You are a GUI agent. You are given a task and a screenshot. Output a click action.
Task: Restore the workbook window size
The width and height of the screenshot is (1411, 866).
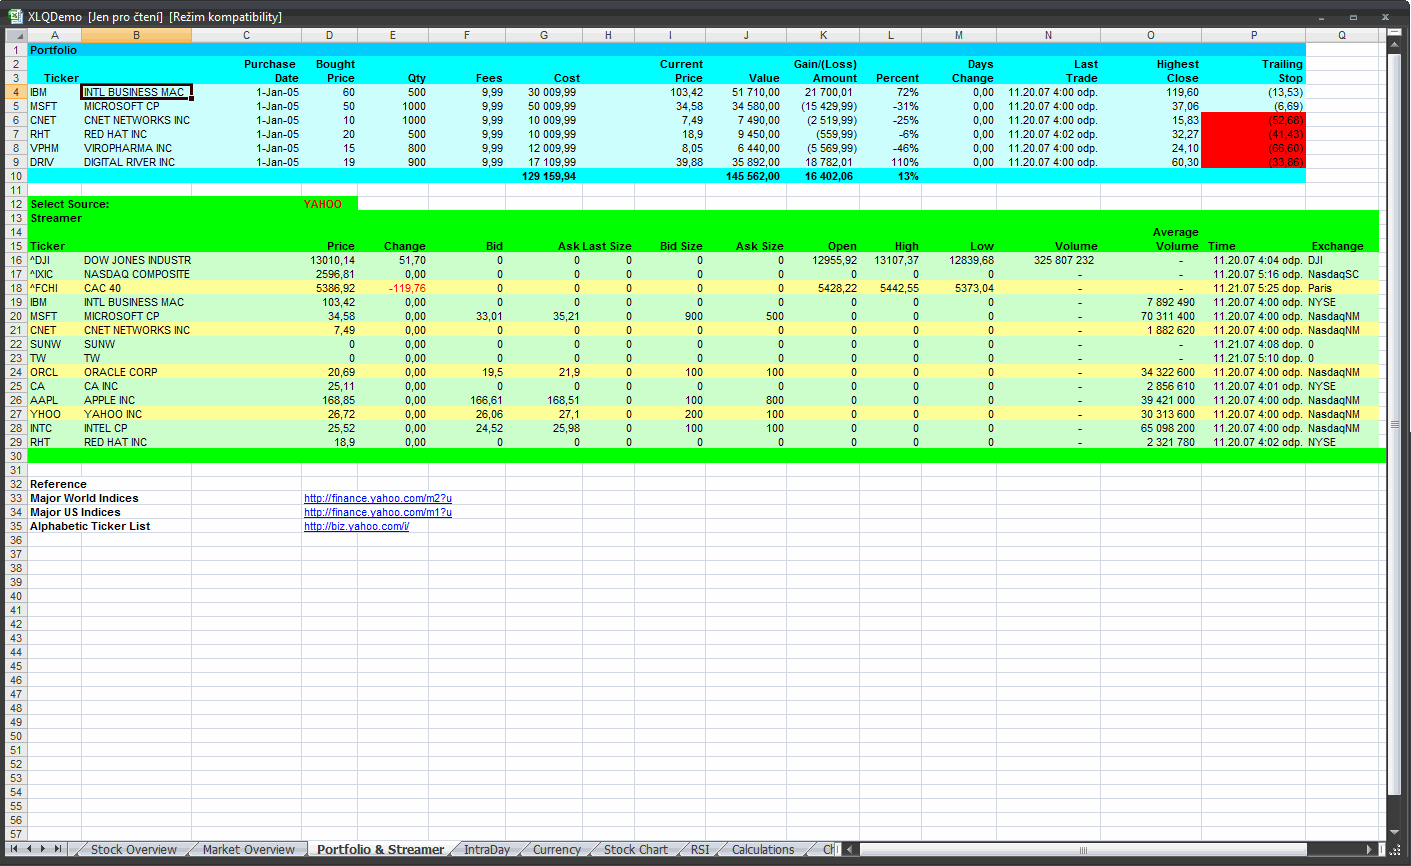click(1353, 17)
